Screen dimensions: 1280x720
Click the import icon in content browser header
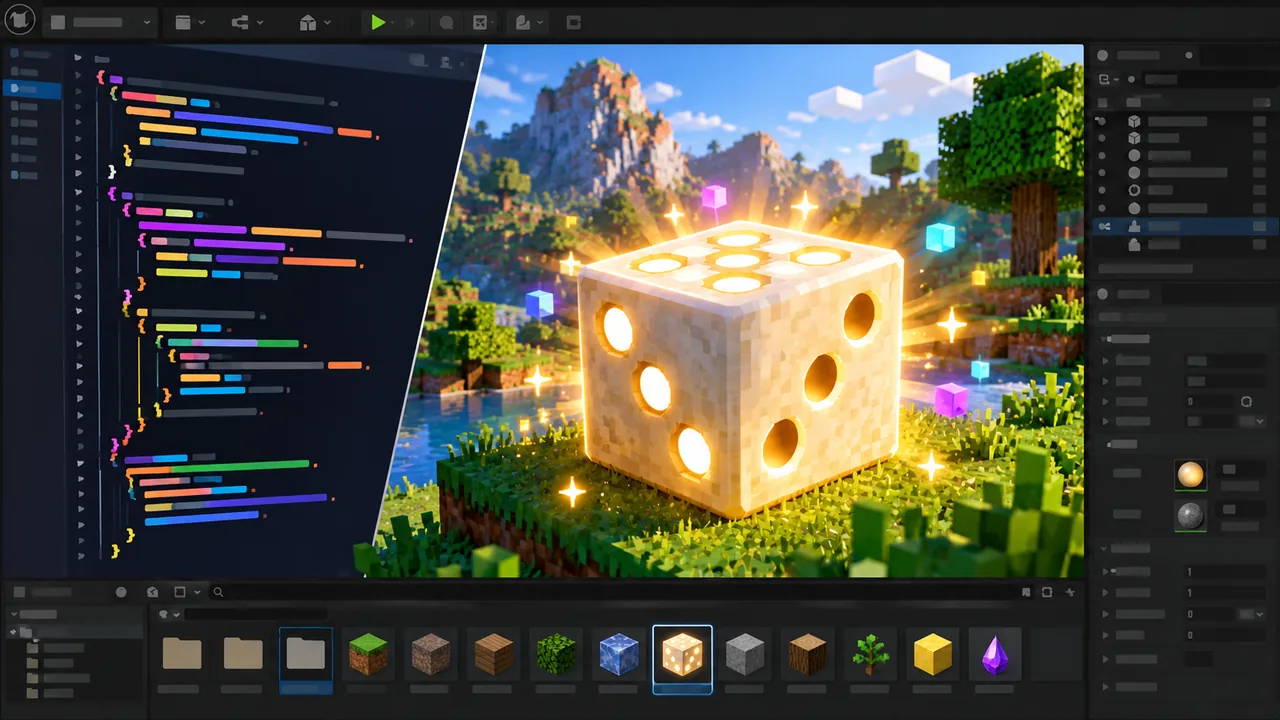click(x=152, y=592)
